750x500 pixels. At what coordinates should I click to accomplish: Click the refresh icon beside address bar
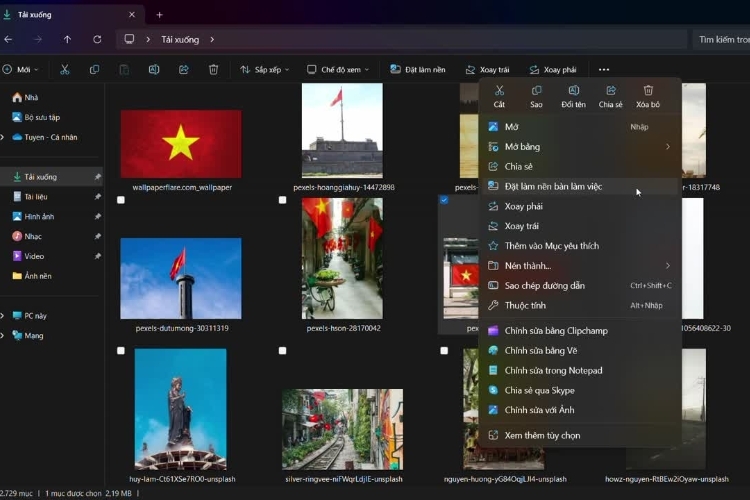[x=97, y=39]
